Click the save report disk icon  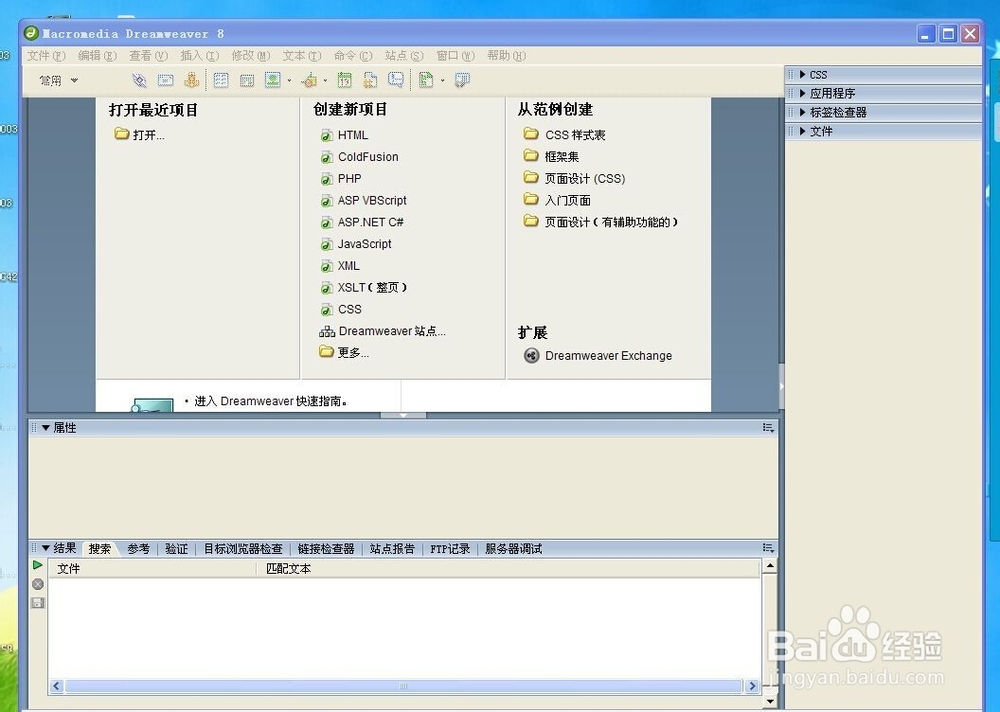[x=38, y=603]
